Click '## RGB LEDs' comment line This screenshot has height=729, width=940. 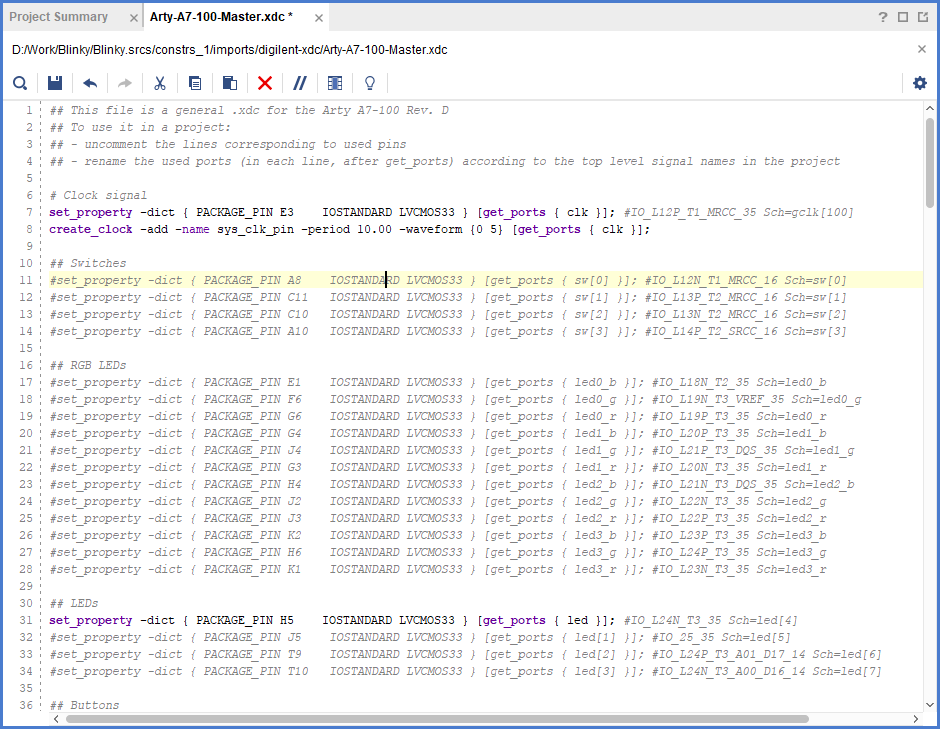tap(88, 365)
